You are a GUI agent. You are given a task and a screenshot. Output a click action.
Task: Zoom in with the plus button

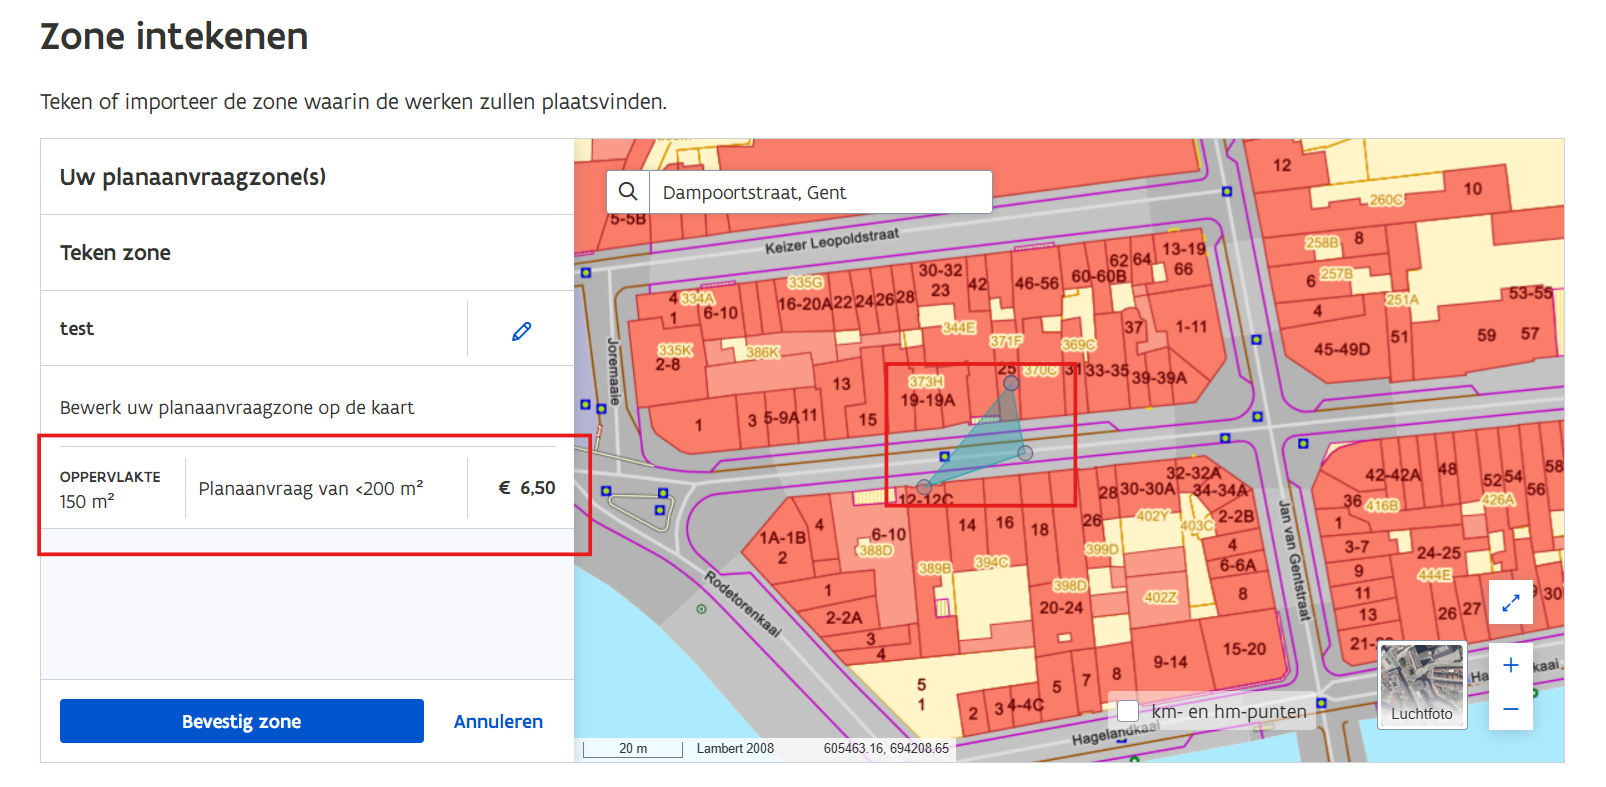pyautogui.click(x=1510, y=665)
